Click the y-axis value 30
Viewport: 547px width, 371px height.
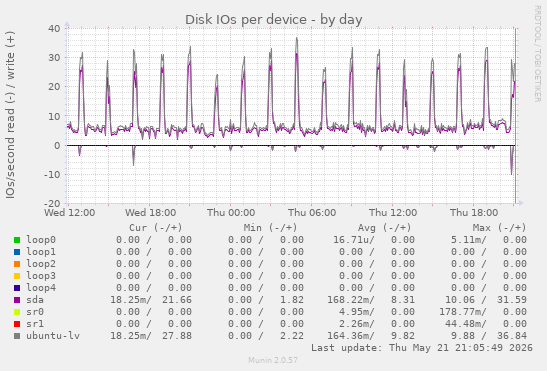54,58
